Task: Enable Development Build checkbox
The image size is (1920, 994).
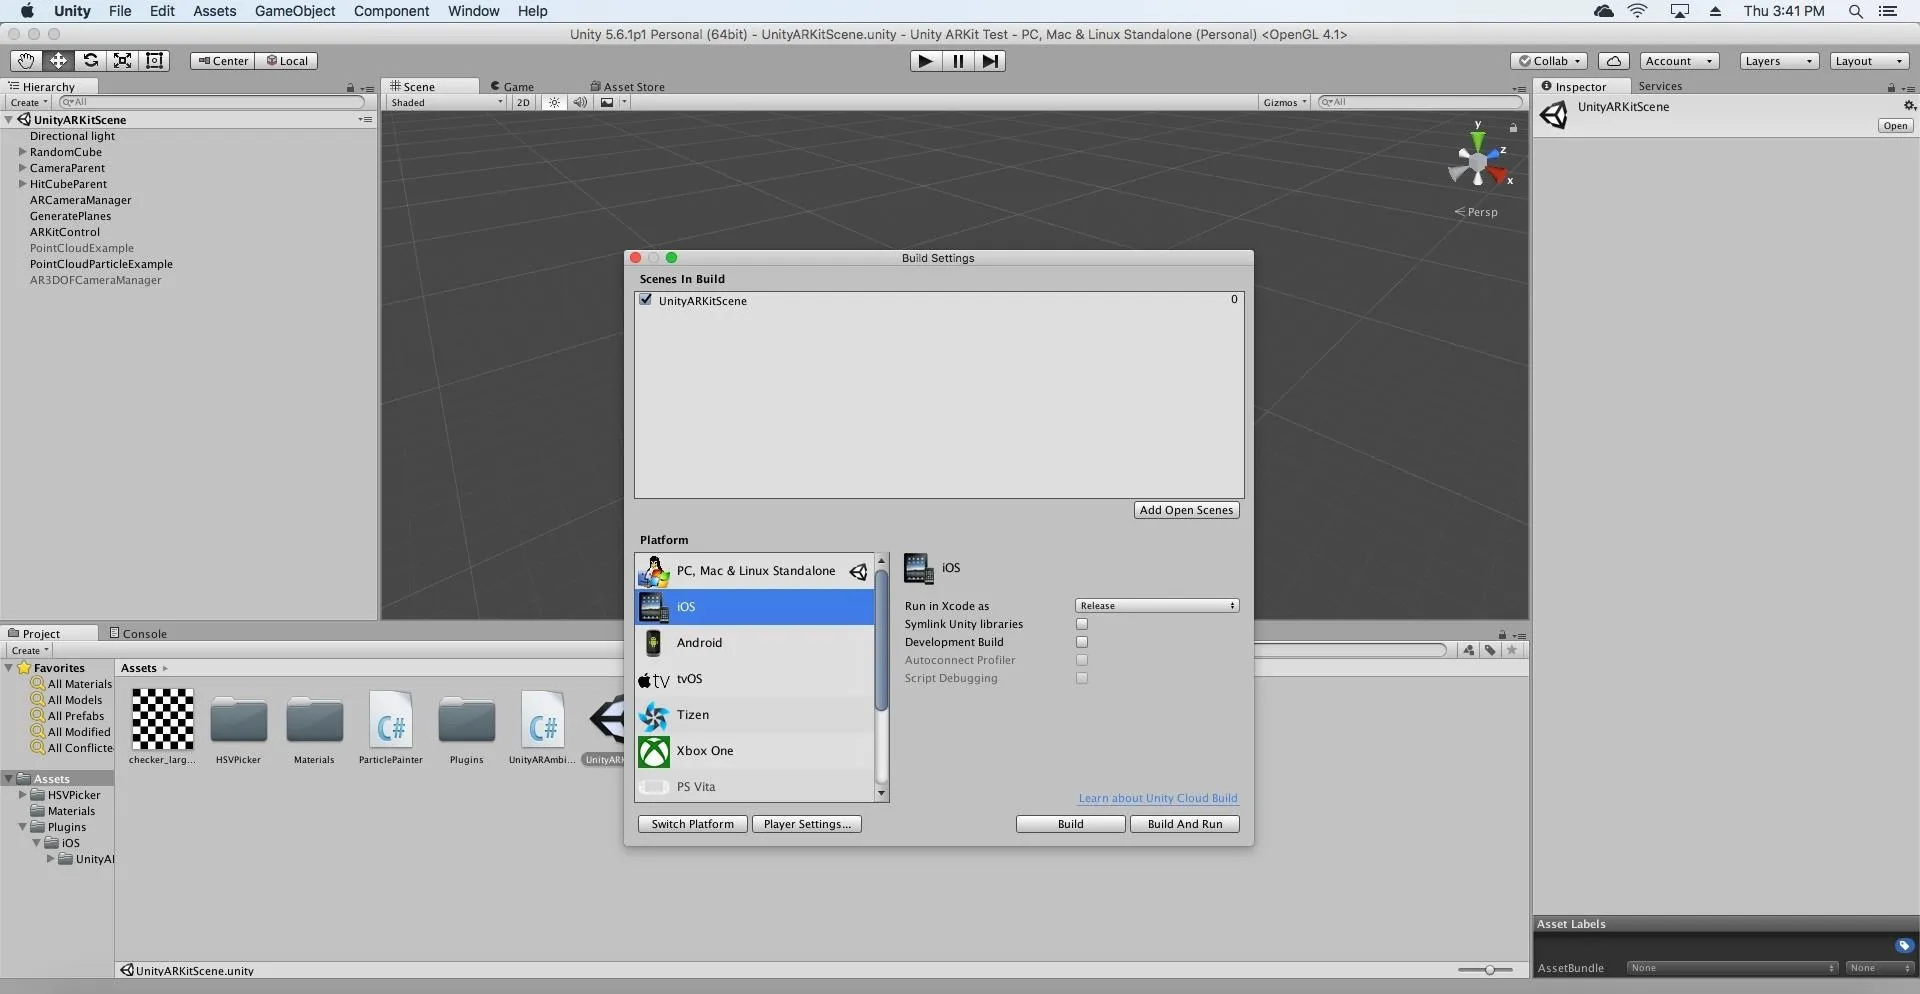Action: click(1082, 642)
